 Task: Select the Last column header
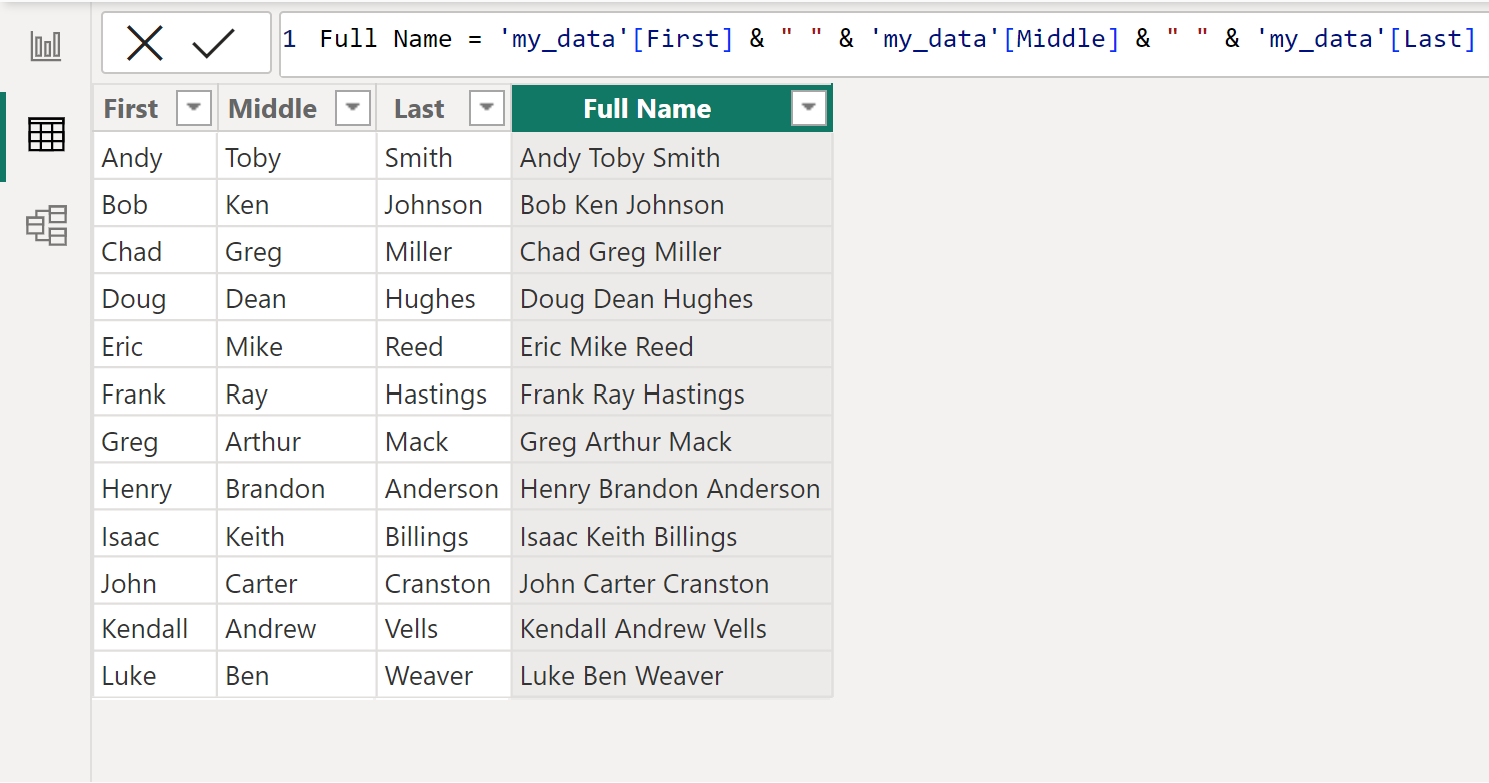click(444, 108)
